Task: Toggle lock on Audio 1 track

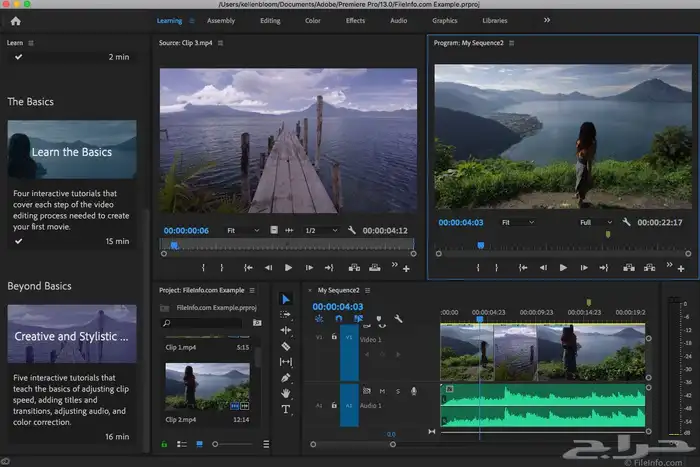Action: (334, 405)
